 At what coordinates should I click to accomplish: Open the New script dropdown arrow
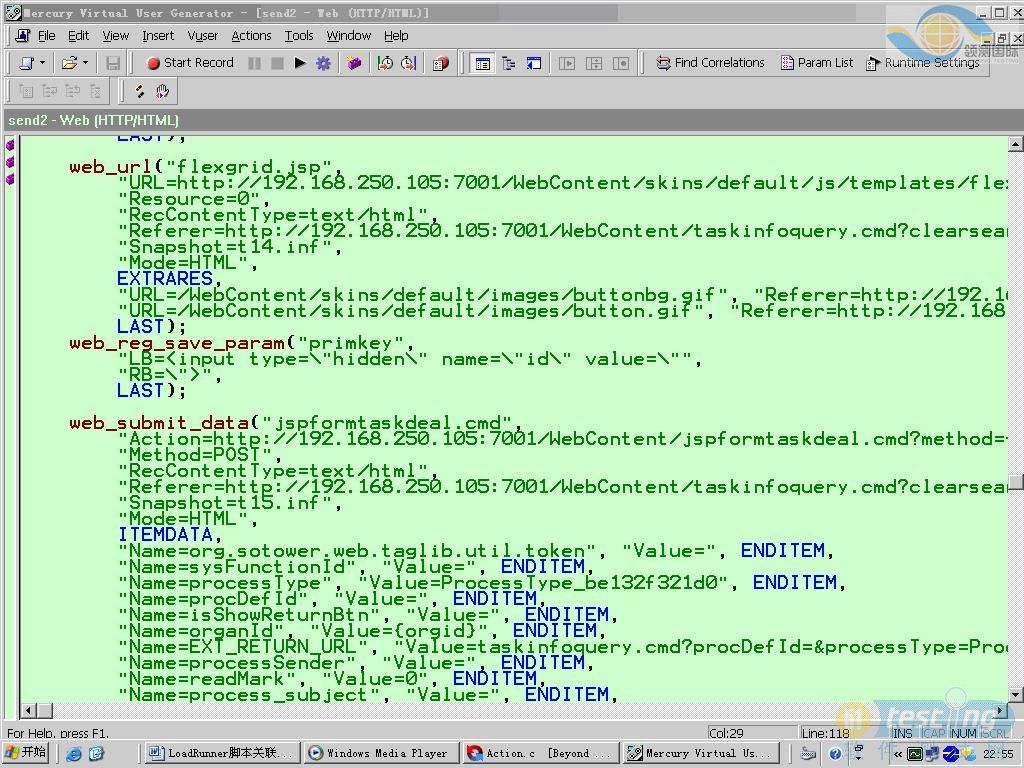click(42, 63)
